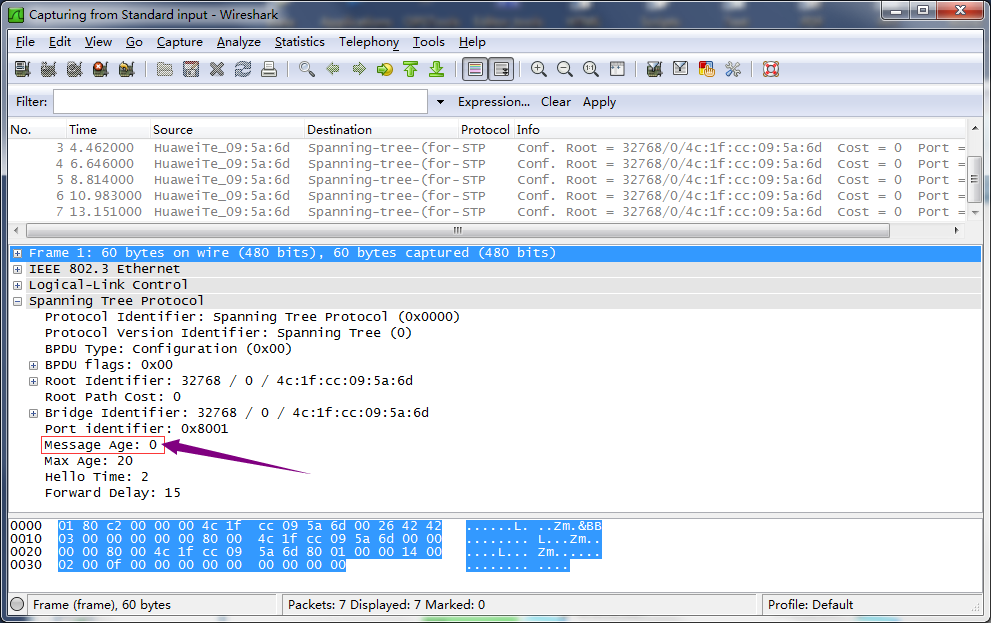Open the Filter history dropdown arrow
The height and width of the screenshot is (623, 991).
pos(441,102)
